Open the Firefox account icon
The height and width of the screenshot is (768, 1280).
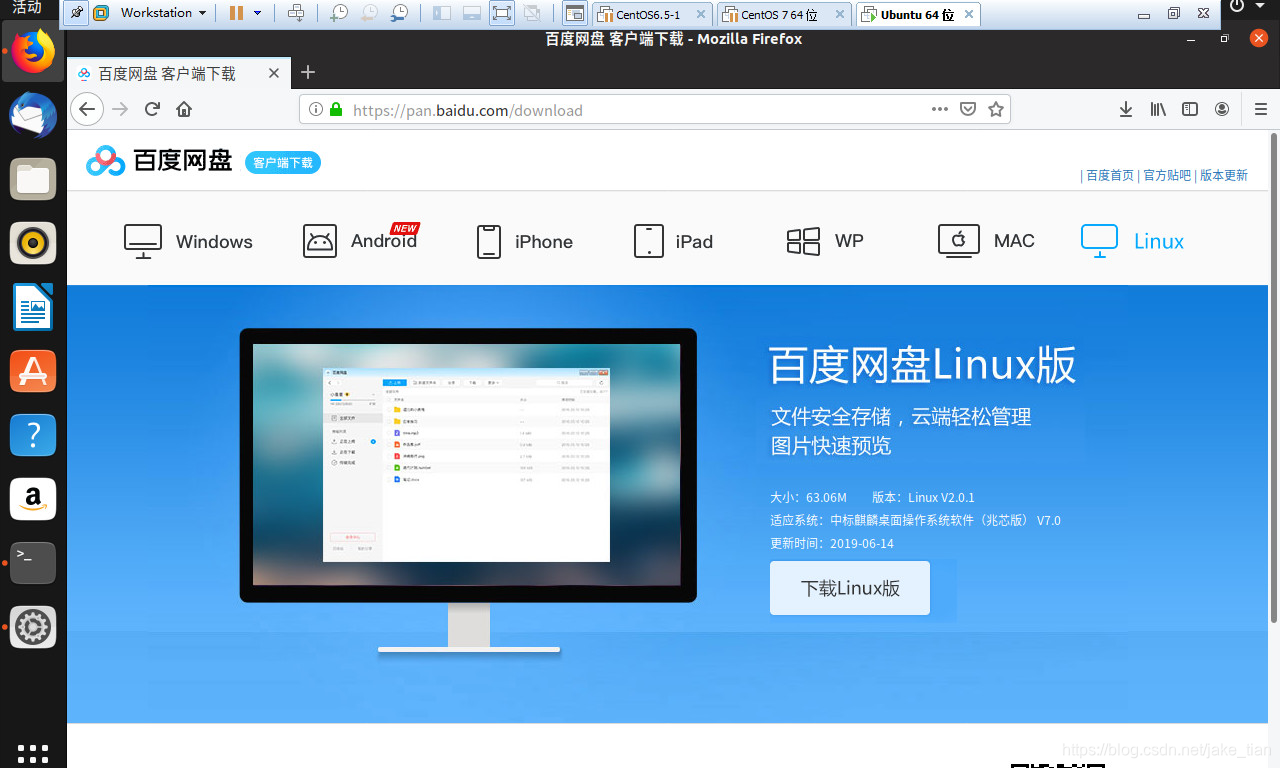click(x=1222, y=109)
